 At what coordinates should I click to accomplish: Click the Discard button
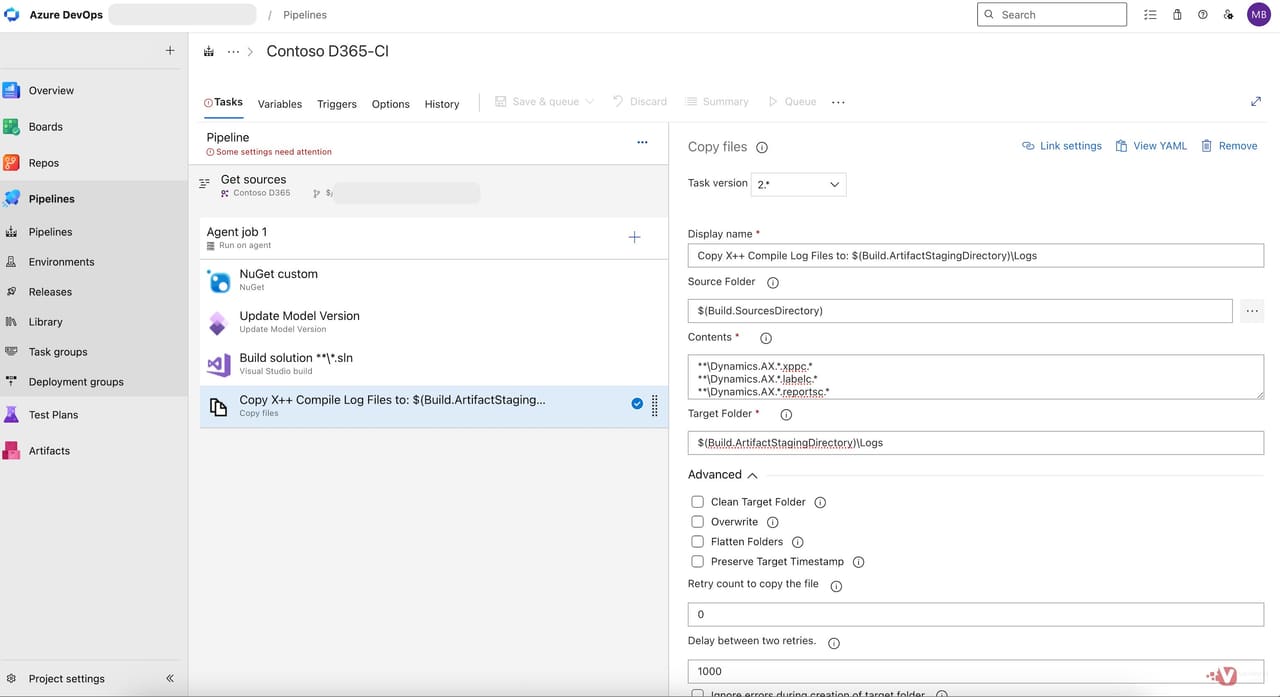640,102
